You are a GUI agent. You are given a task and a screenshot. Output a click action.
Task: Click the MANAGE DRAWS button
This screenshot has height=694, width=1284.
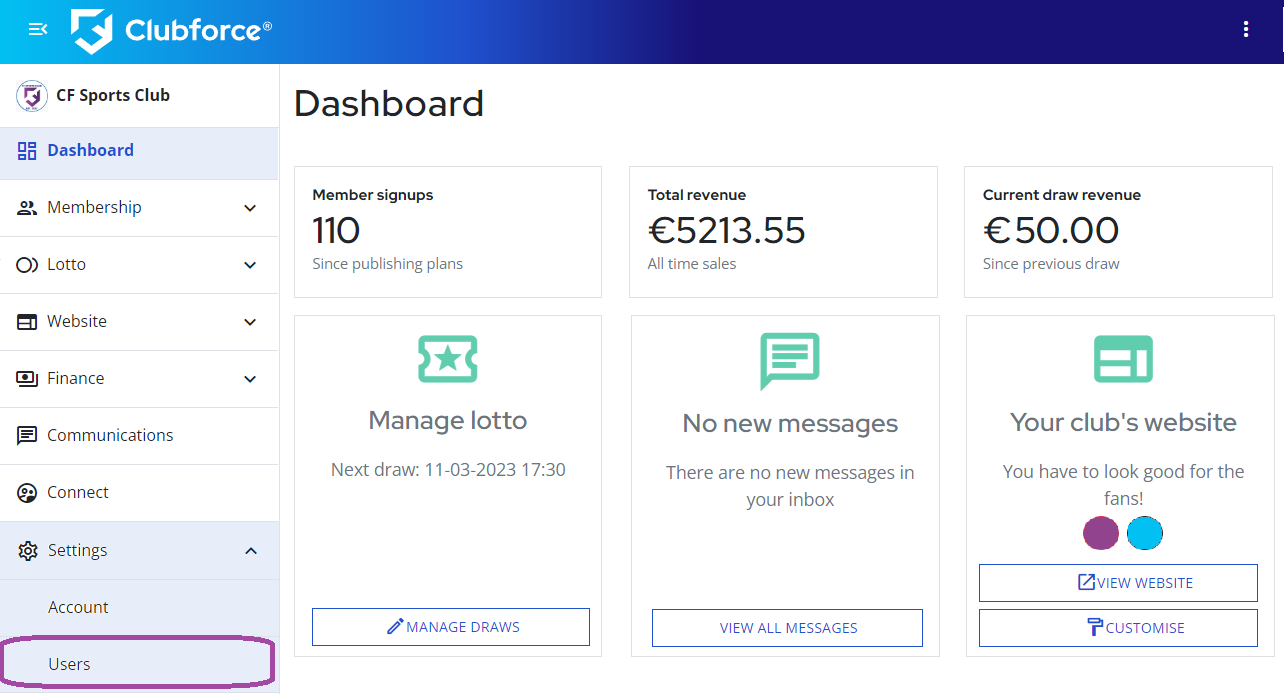pyautogui.click(x=451, y=627)
